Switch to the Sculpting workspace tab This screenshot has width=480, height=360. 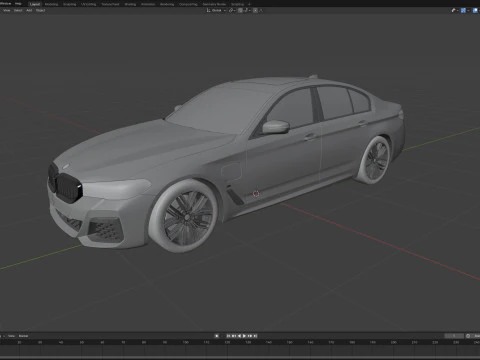pos(69,4)
